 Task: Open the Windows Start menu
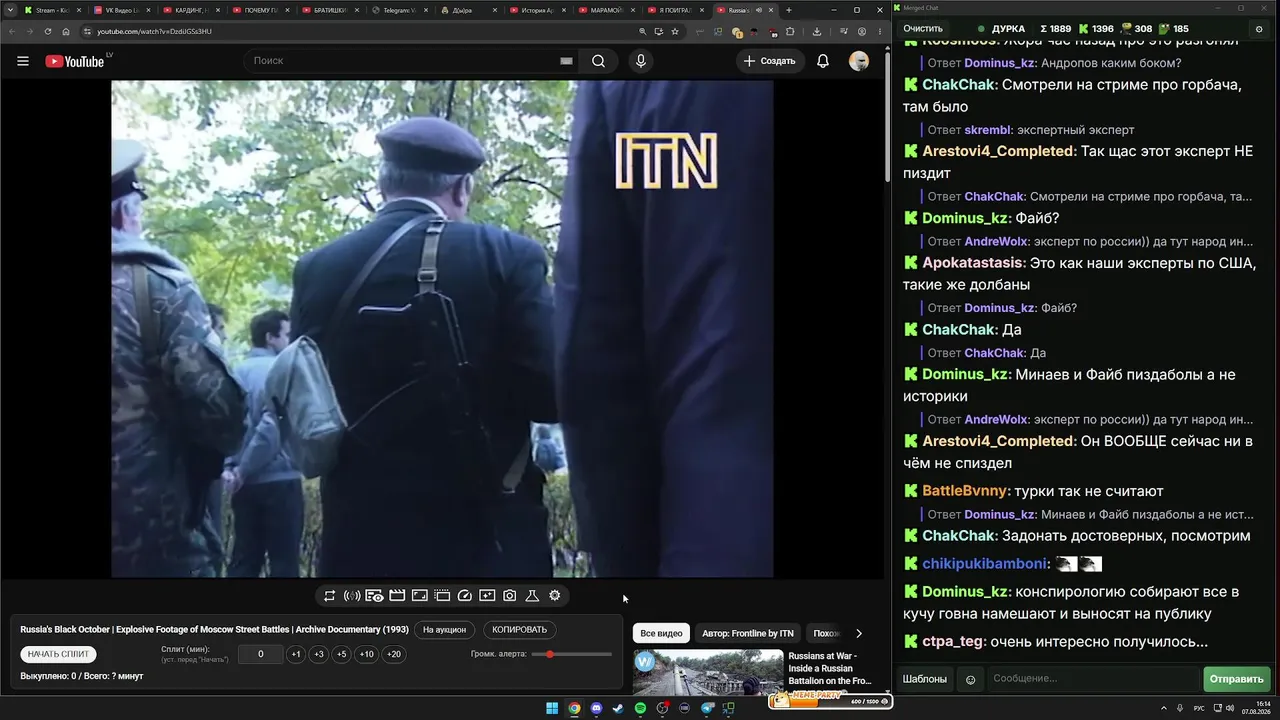click(552, 709)
